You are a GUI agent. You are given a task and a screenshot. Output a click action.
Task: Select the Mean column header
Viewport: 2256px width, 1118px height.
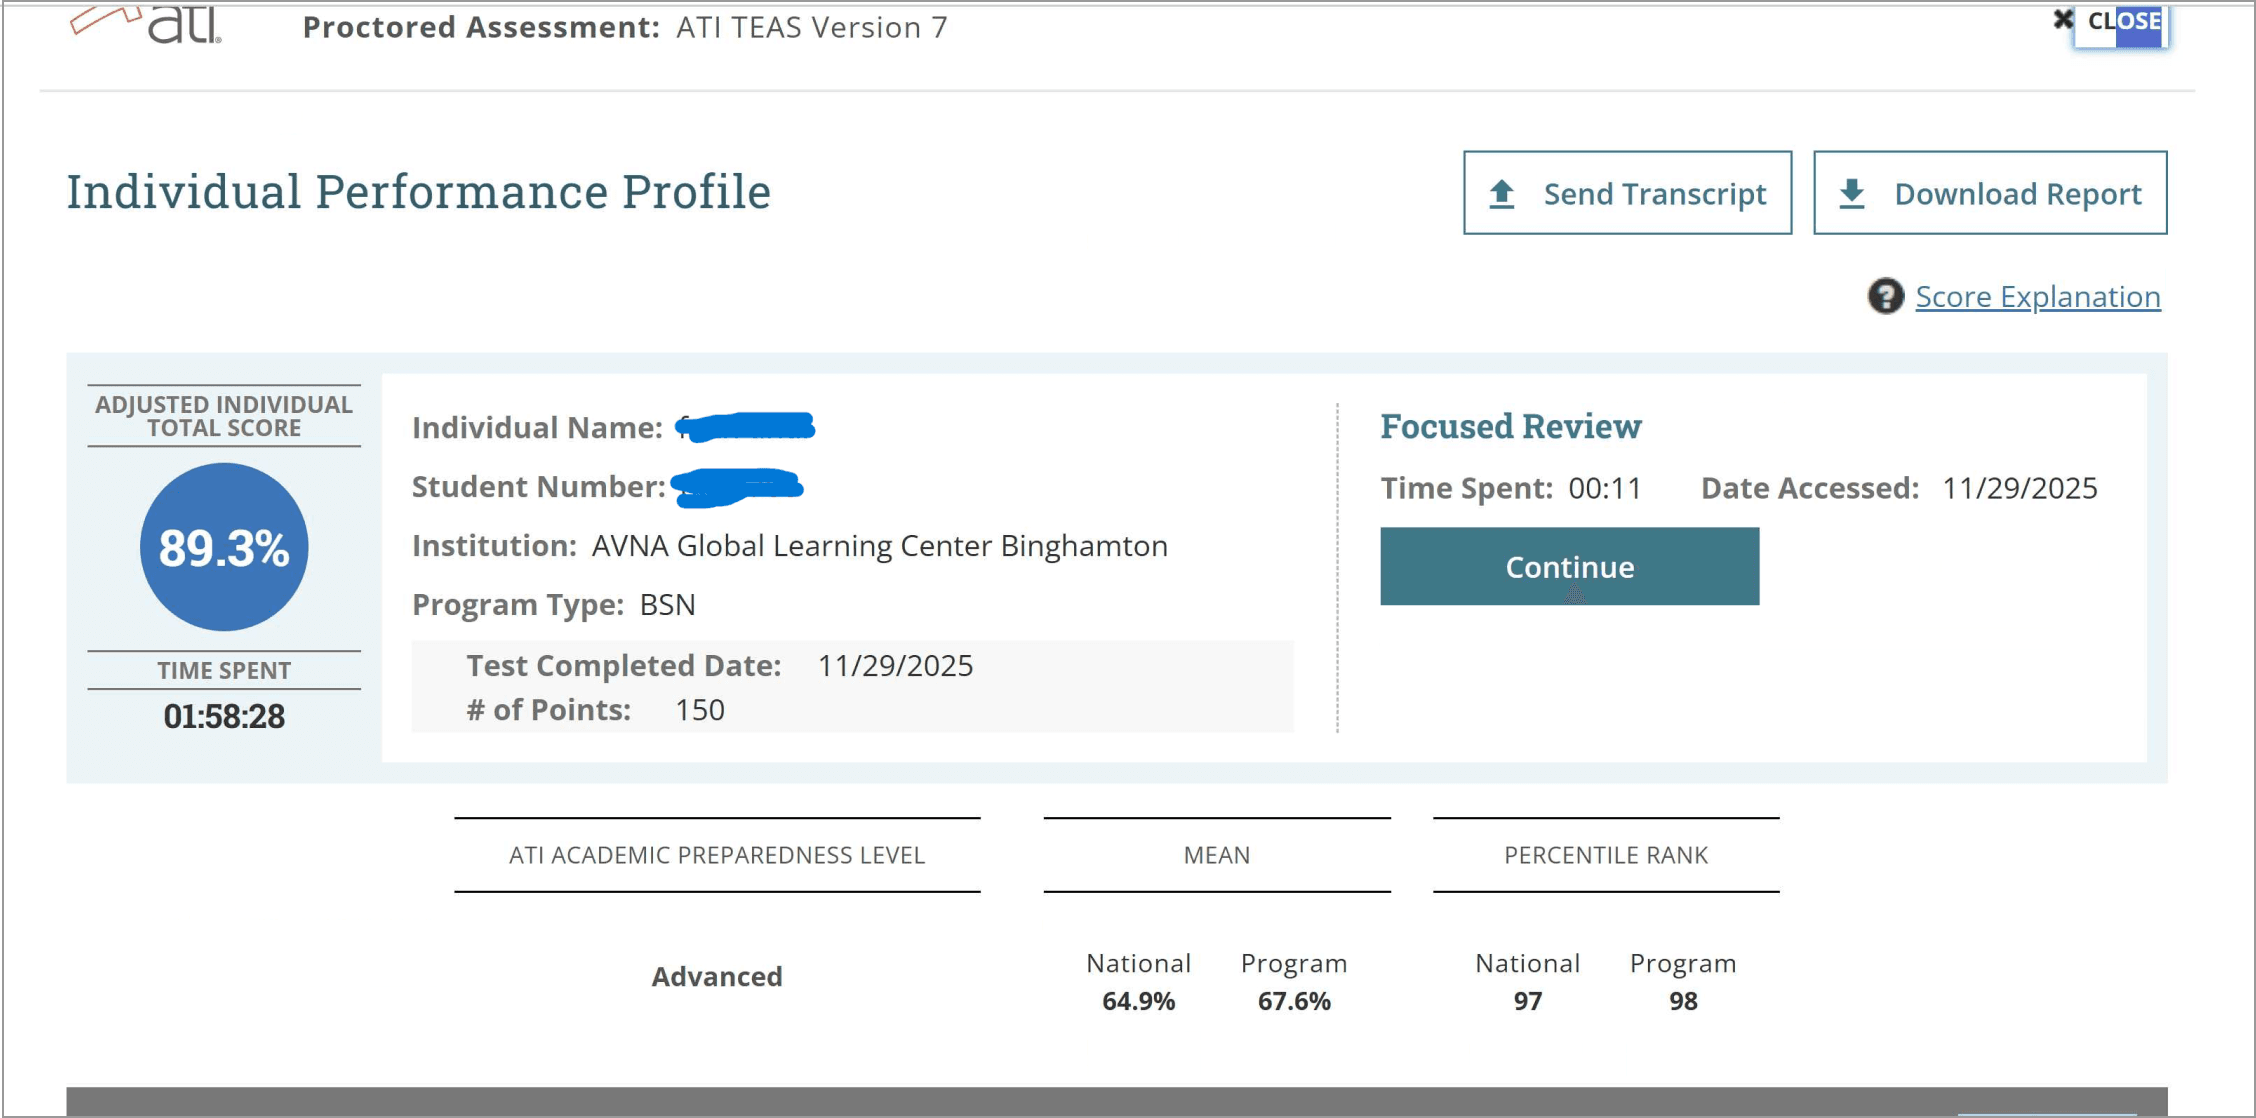click(x=1216, y=855)
